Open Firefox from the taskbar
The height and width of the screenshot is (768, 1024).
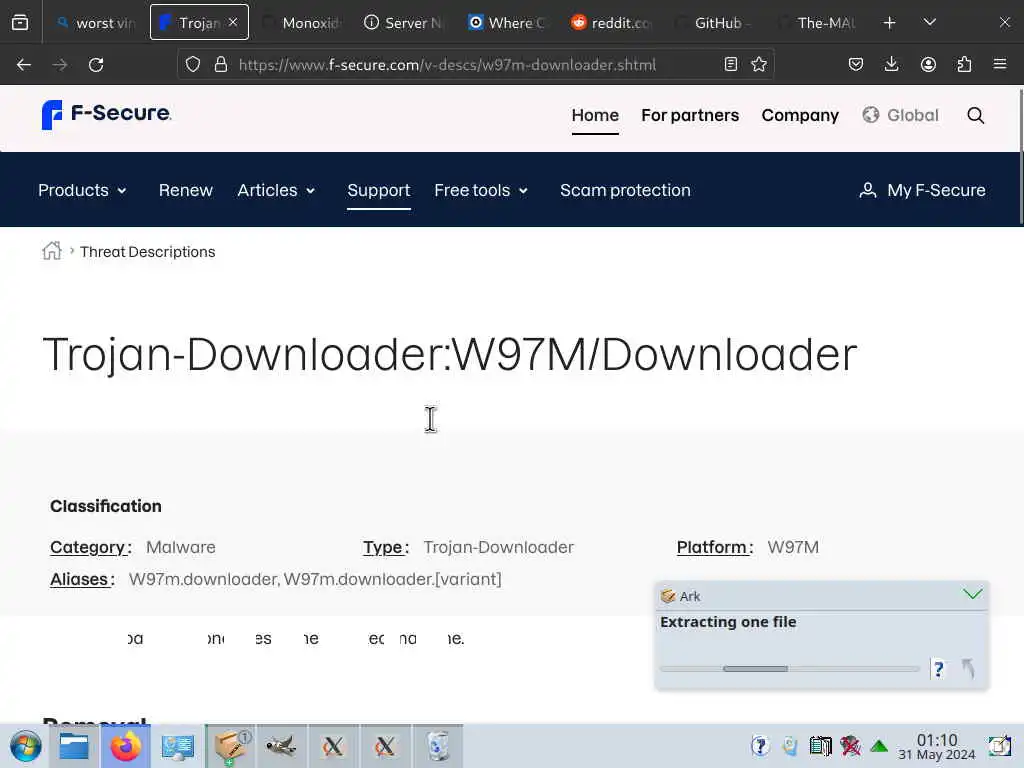[125, 746]
